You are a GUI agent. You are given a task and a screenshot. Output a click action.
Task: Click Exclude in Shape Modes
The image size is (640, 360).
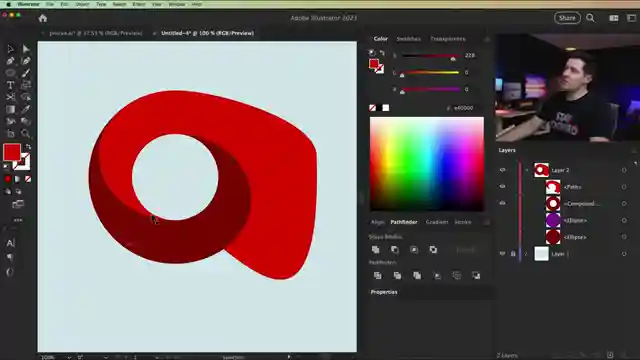pyautogui.click(x=433, y=249)
